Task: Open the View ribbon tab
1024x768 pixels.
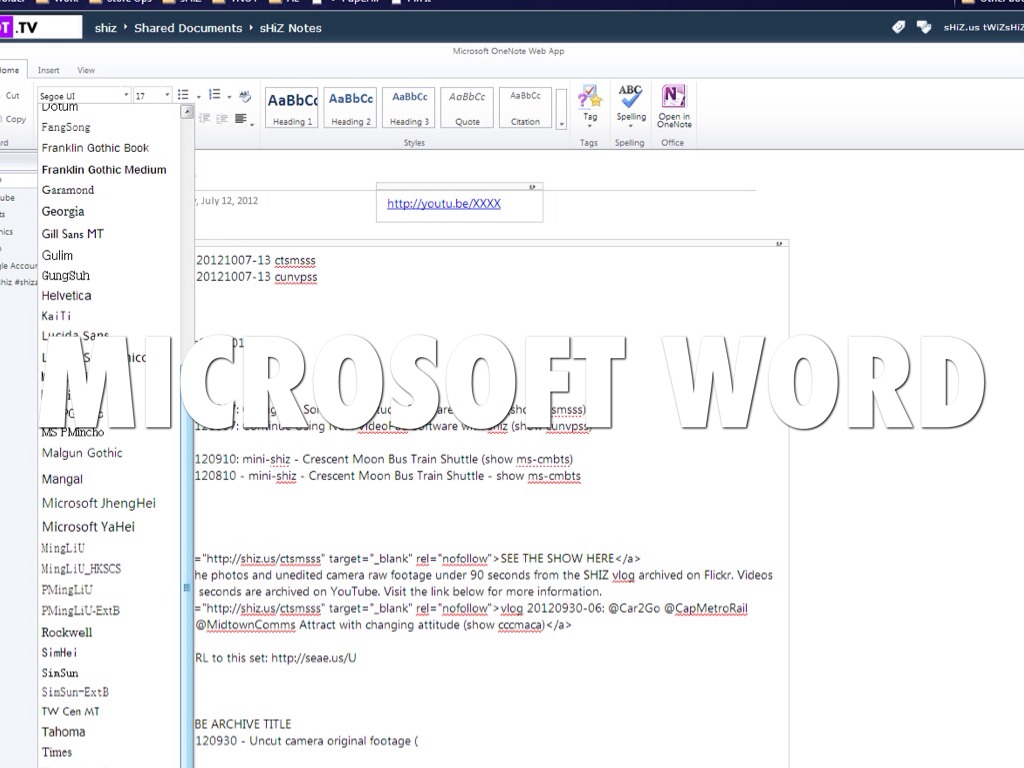Action: [x=86, y=70]
